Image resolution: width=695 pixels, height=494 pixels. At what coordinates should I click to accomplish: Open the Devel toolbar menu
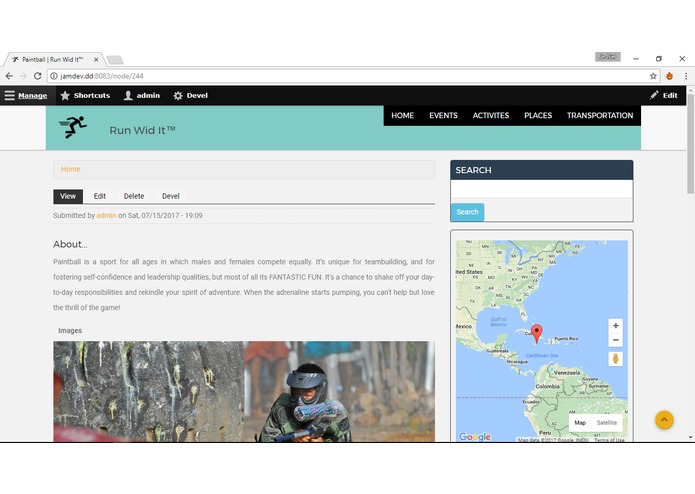[x=191, y=95]
